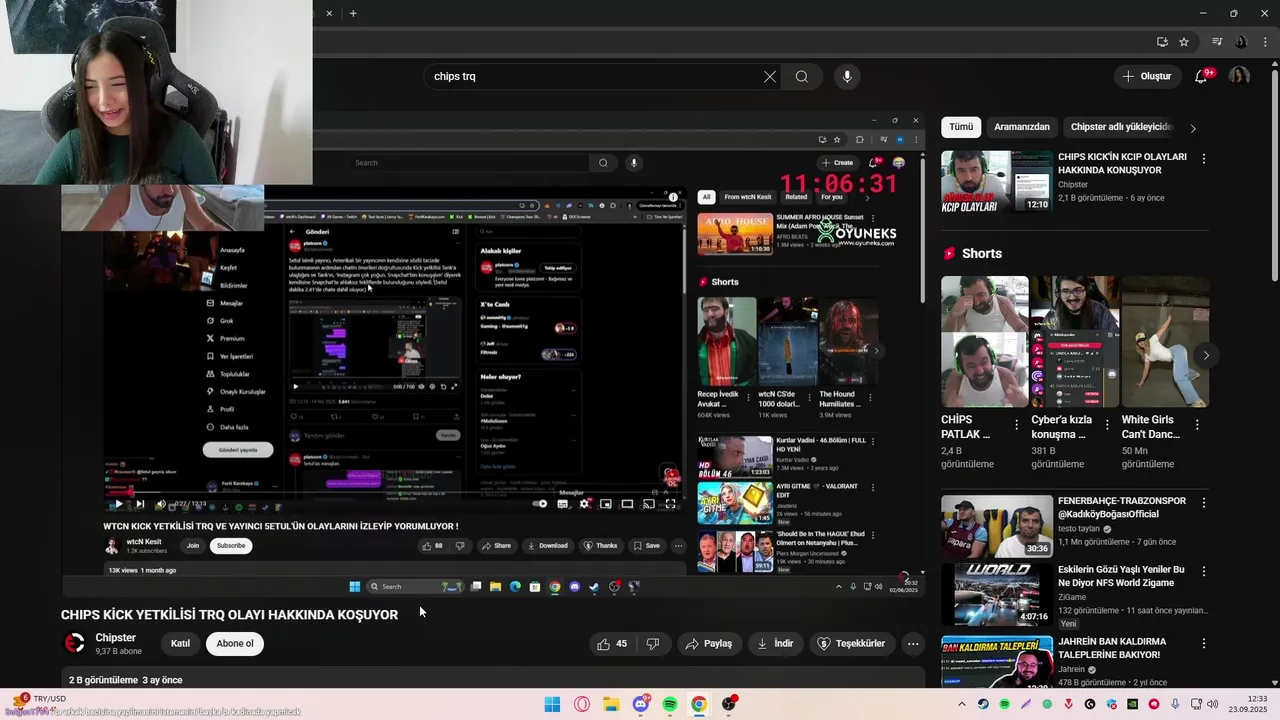Screen dimensions: 1280x720
Task: Open the YouTube account avatar menu
Action: (x=1239, y=76)
